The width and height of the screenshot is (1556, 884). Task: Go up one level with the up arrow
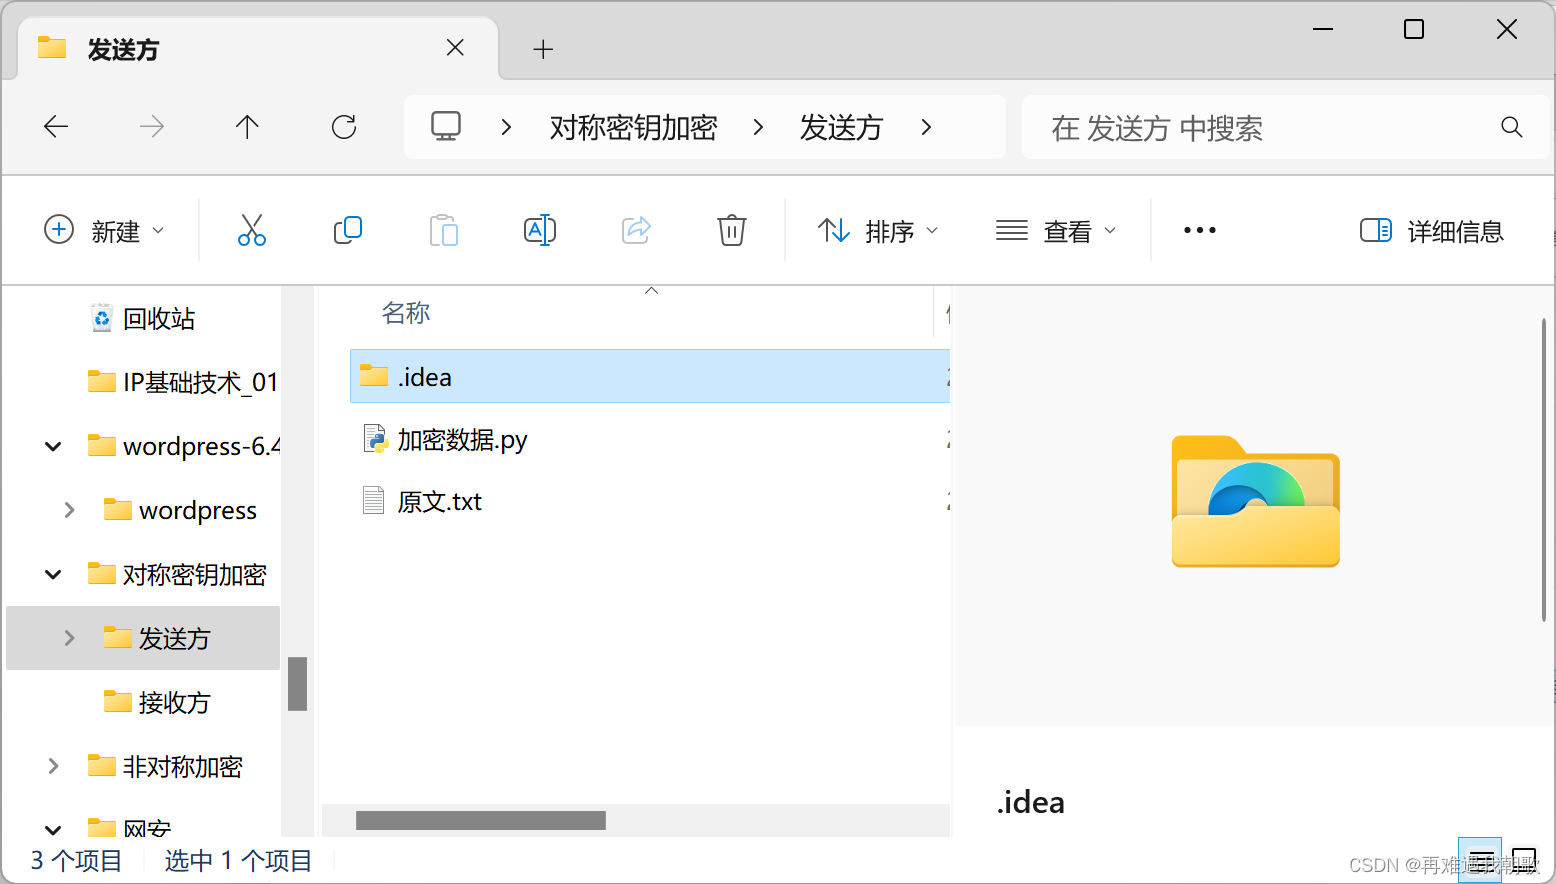[x=247, y=126]
